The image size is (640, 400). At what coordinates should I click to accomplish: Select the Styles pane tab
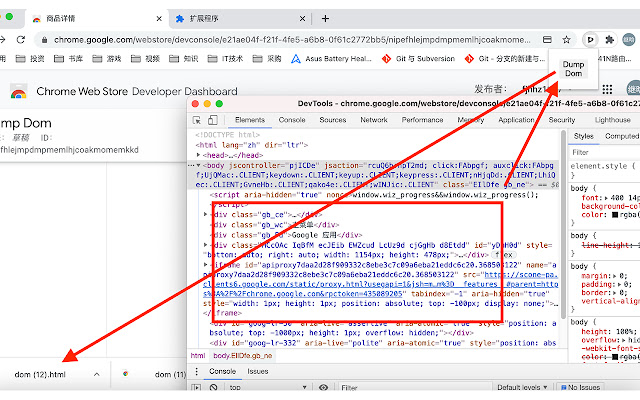click(x=584, y=136)
